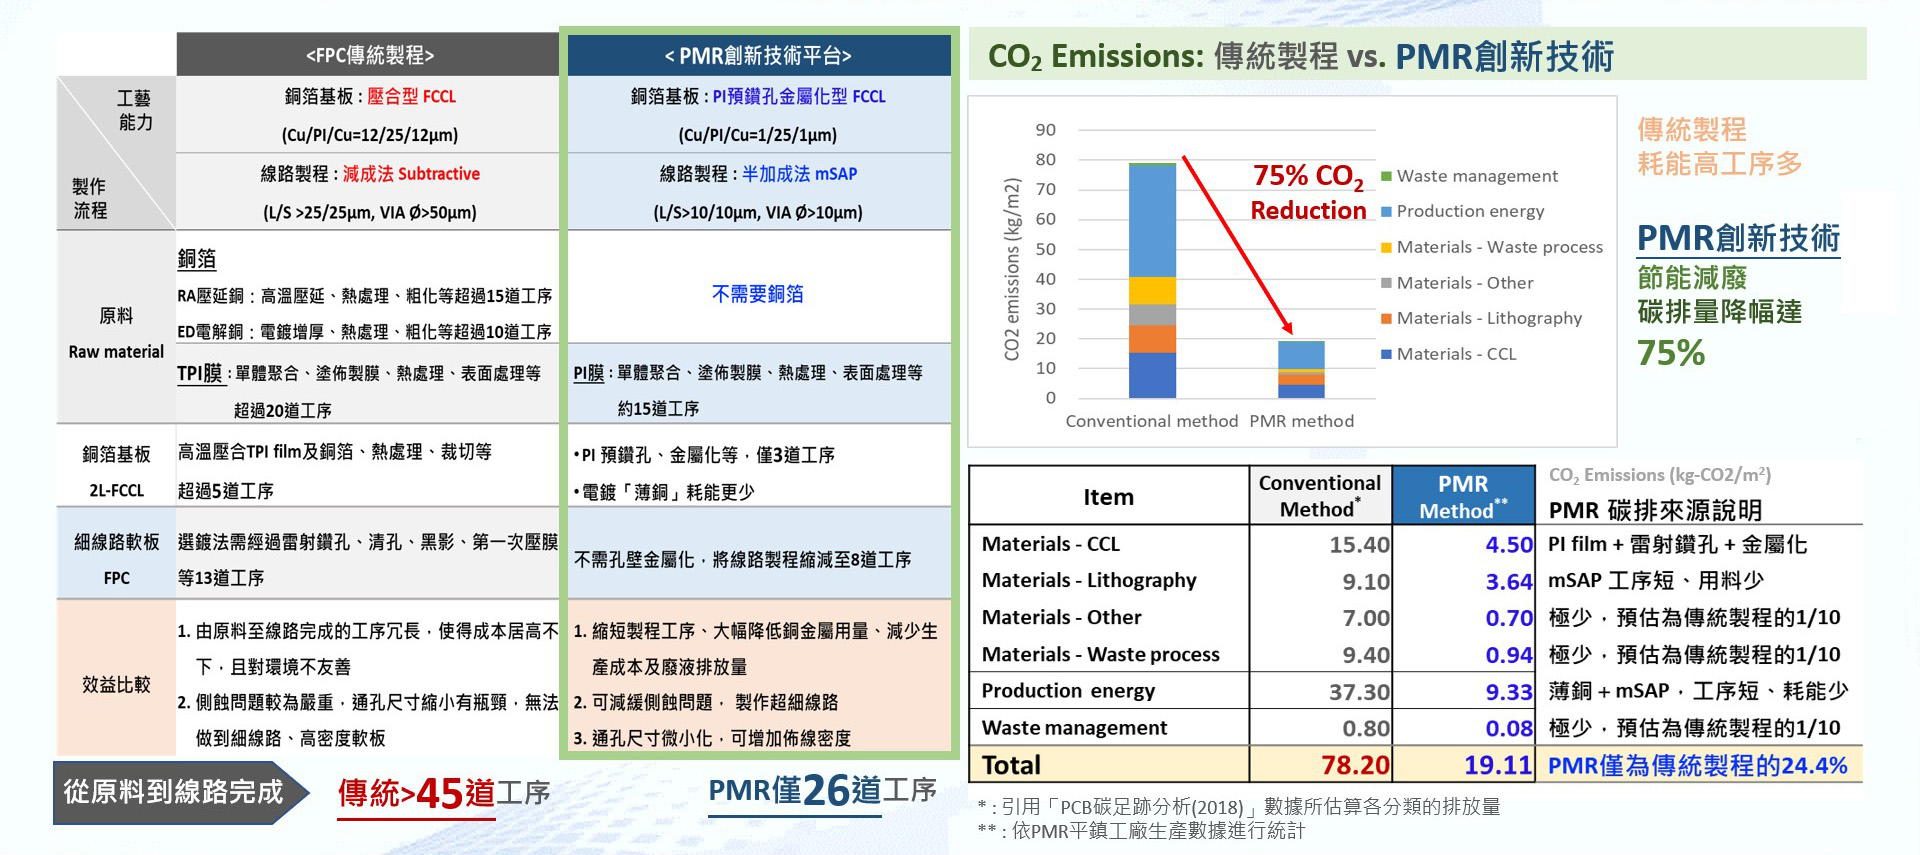Click the underlined PMR創新技術 heading on the right
Viewport: 1920px width, 855px height.
[x=1738, y=238]
